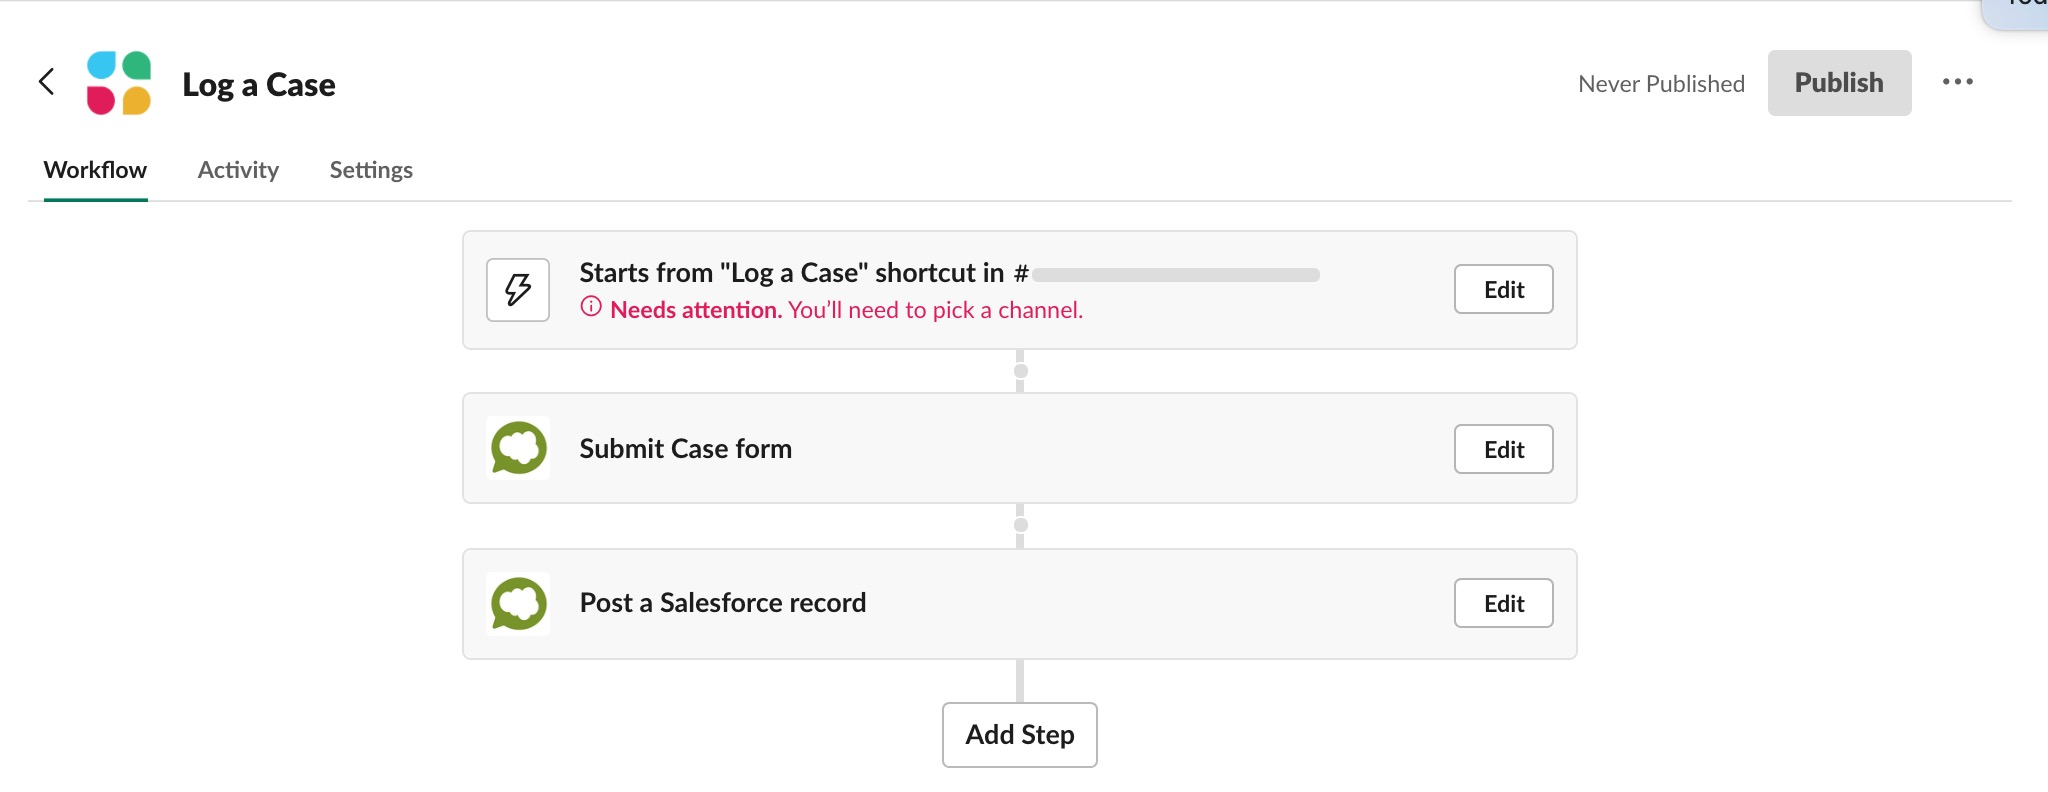Click Salesforce icon beside Post a Salesforce record
The image size is (2048, 792).
click(x=518, y=604)
